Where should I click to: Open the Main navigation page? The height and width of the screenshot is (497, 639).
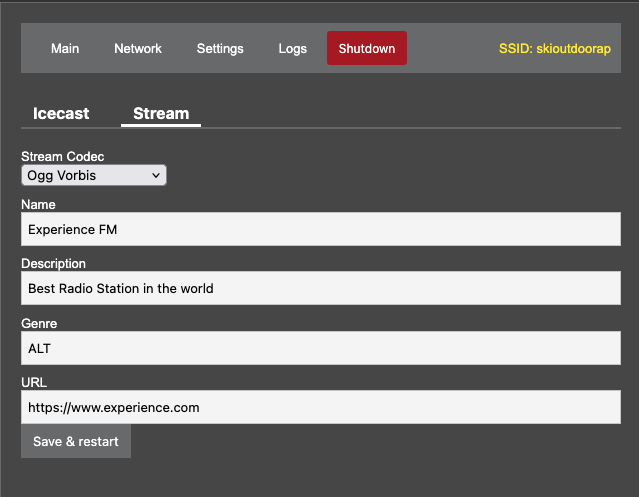(x=65, y=48)
